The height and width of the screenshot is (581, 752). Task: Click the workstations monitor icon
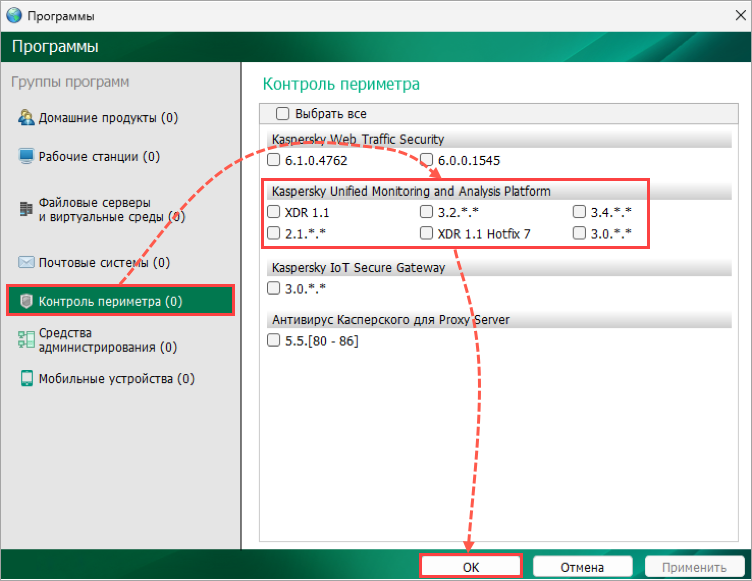pyautogui.click(x=26, y=156)
